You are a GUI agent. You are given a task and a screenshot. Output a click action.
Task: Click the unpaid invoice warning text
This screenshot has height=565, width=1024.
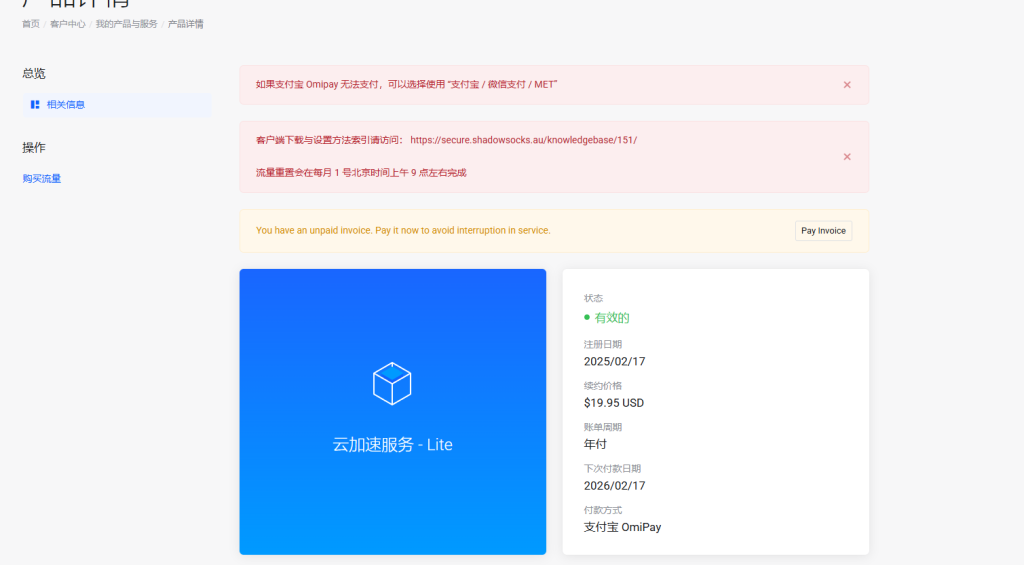403,231
